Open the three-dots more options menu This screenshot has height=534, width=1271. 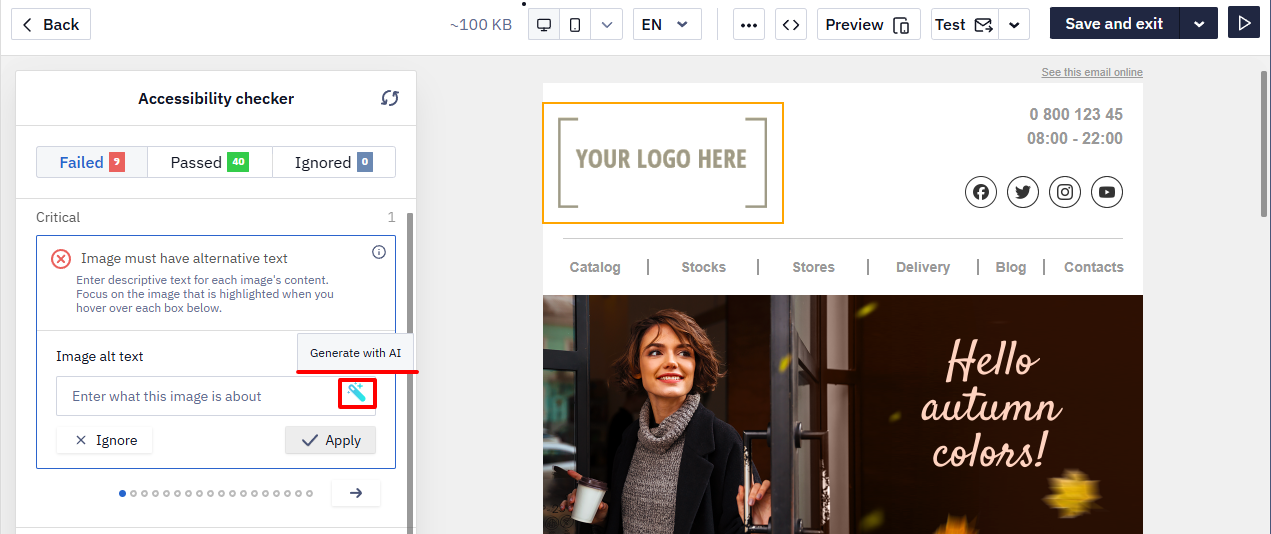click(x=749, y=24)
